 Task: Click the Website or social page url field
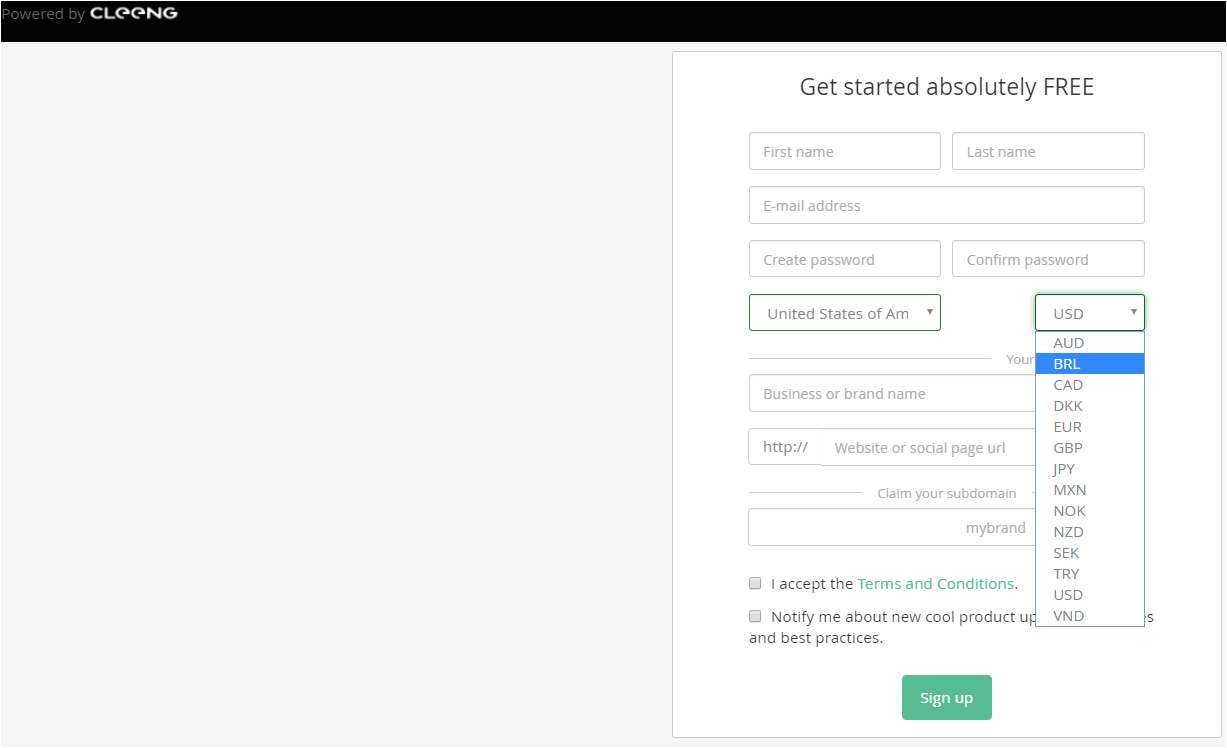coord(928,447)
